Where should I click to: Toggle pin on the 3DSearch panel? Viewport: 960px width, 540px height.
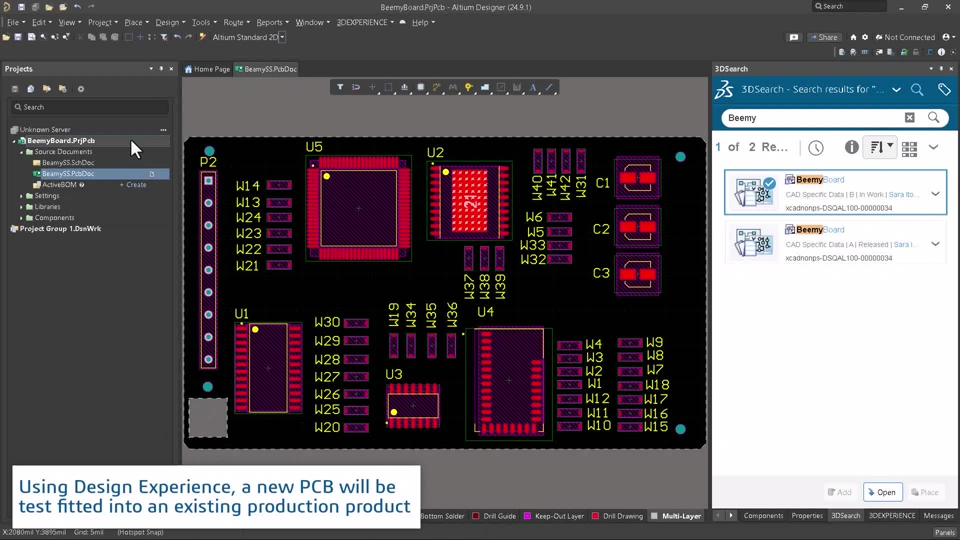click(941, 69)
